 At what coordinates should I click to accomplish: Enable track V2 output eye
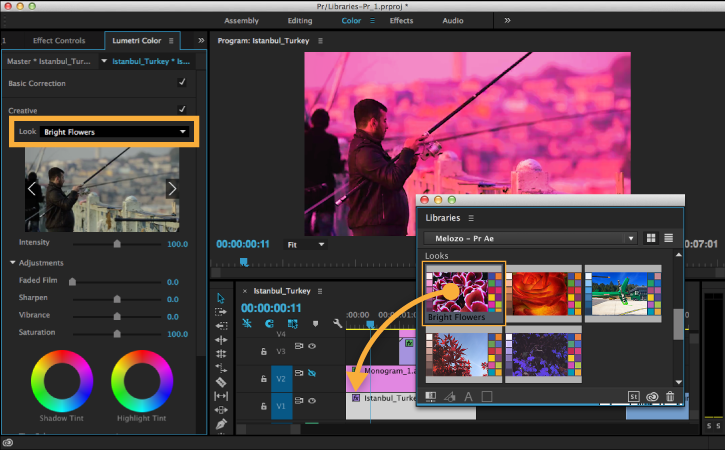[312, 373]
